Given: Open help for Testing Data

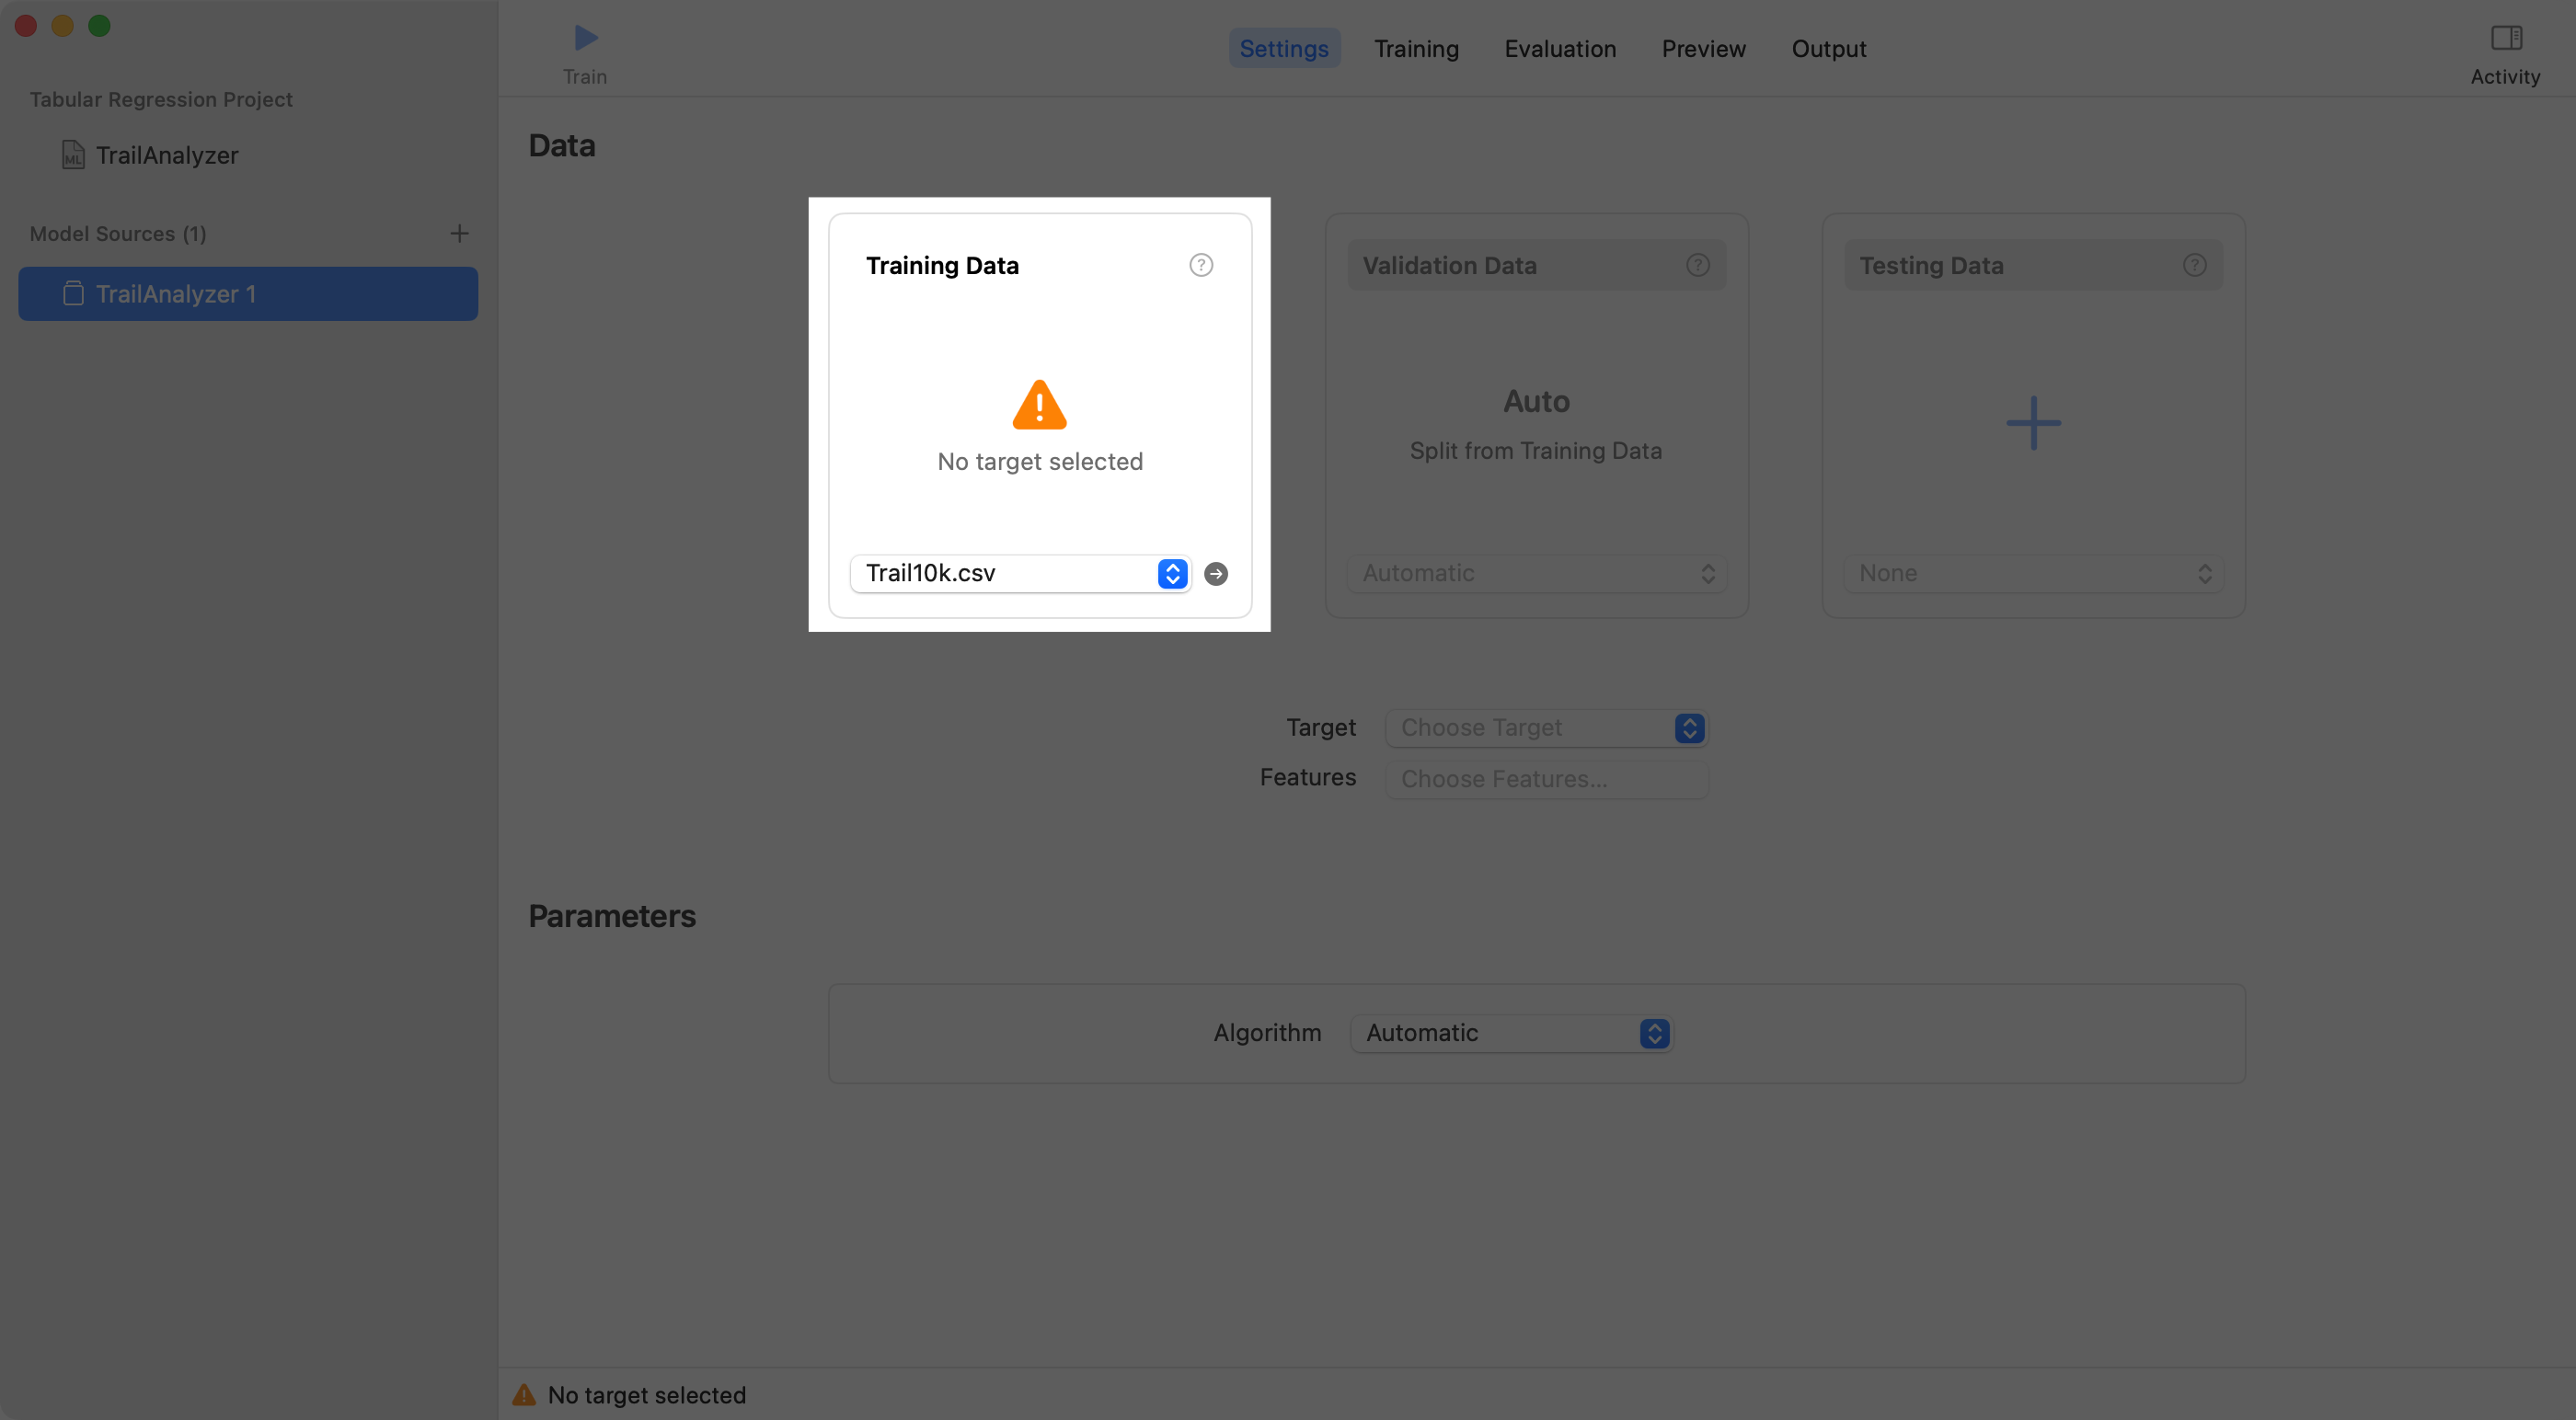Looking at the screenshot, I should (2194, 264).
